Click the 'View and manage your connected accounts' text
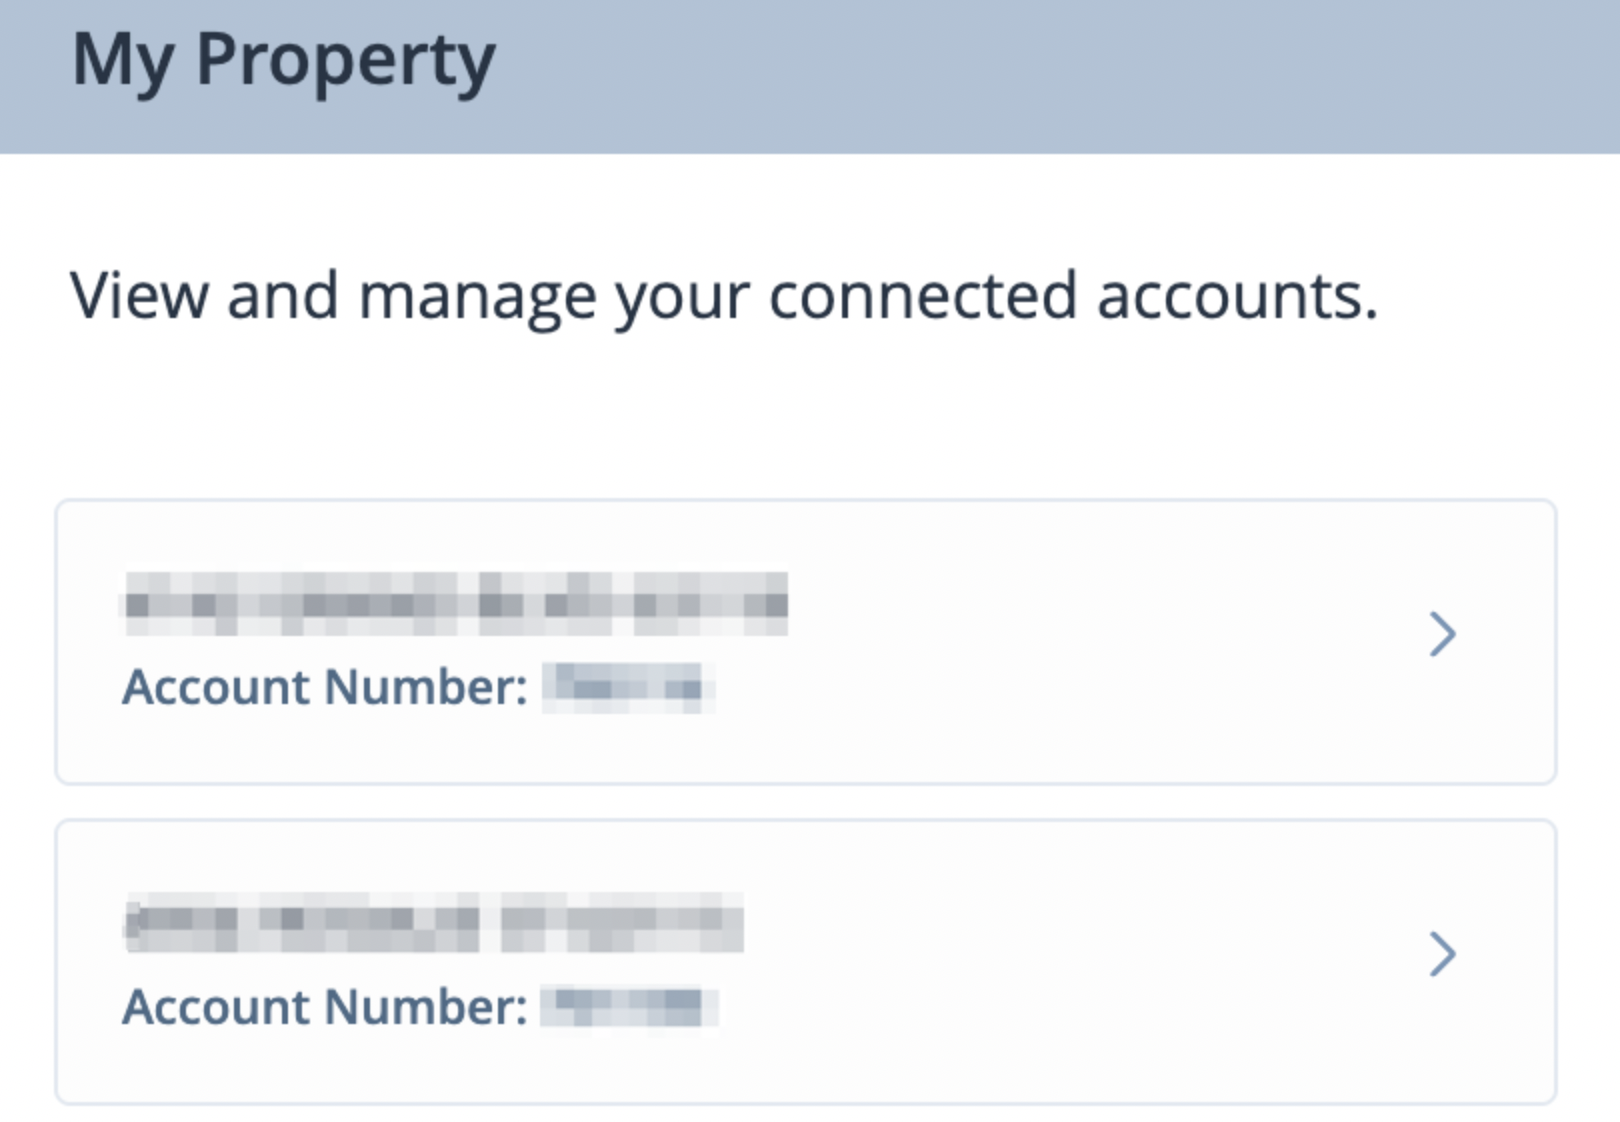This screenshot has height=1122, width=1620. [x=724, y=297]
